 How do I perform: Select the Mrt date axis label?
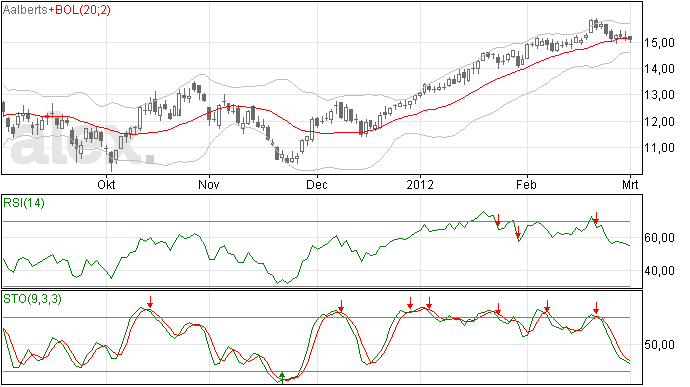630,184
